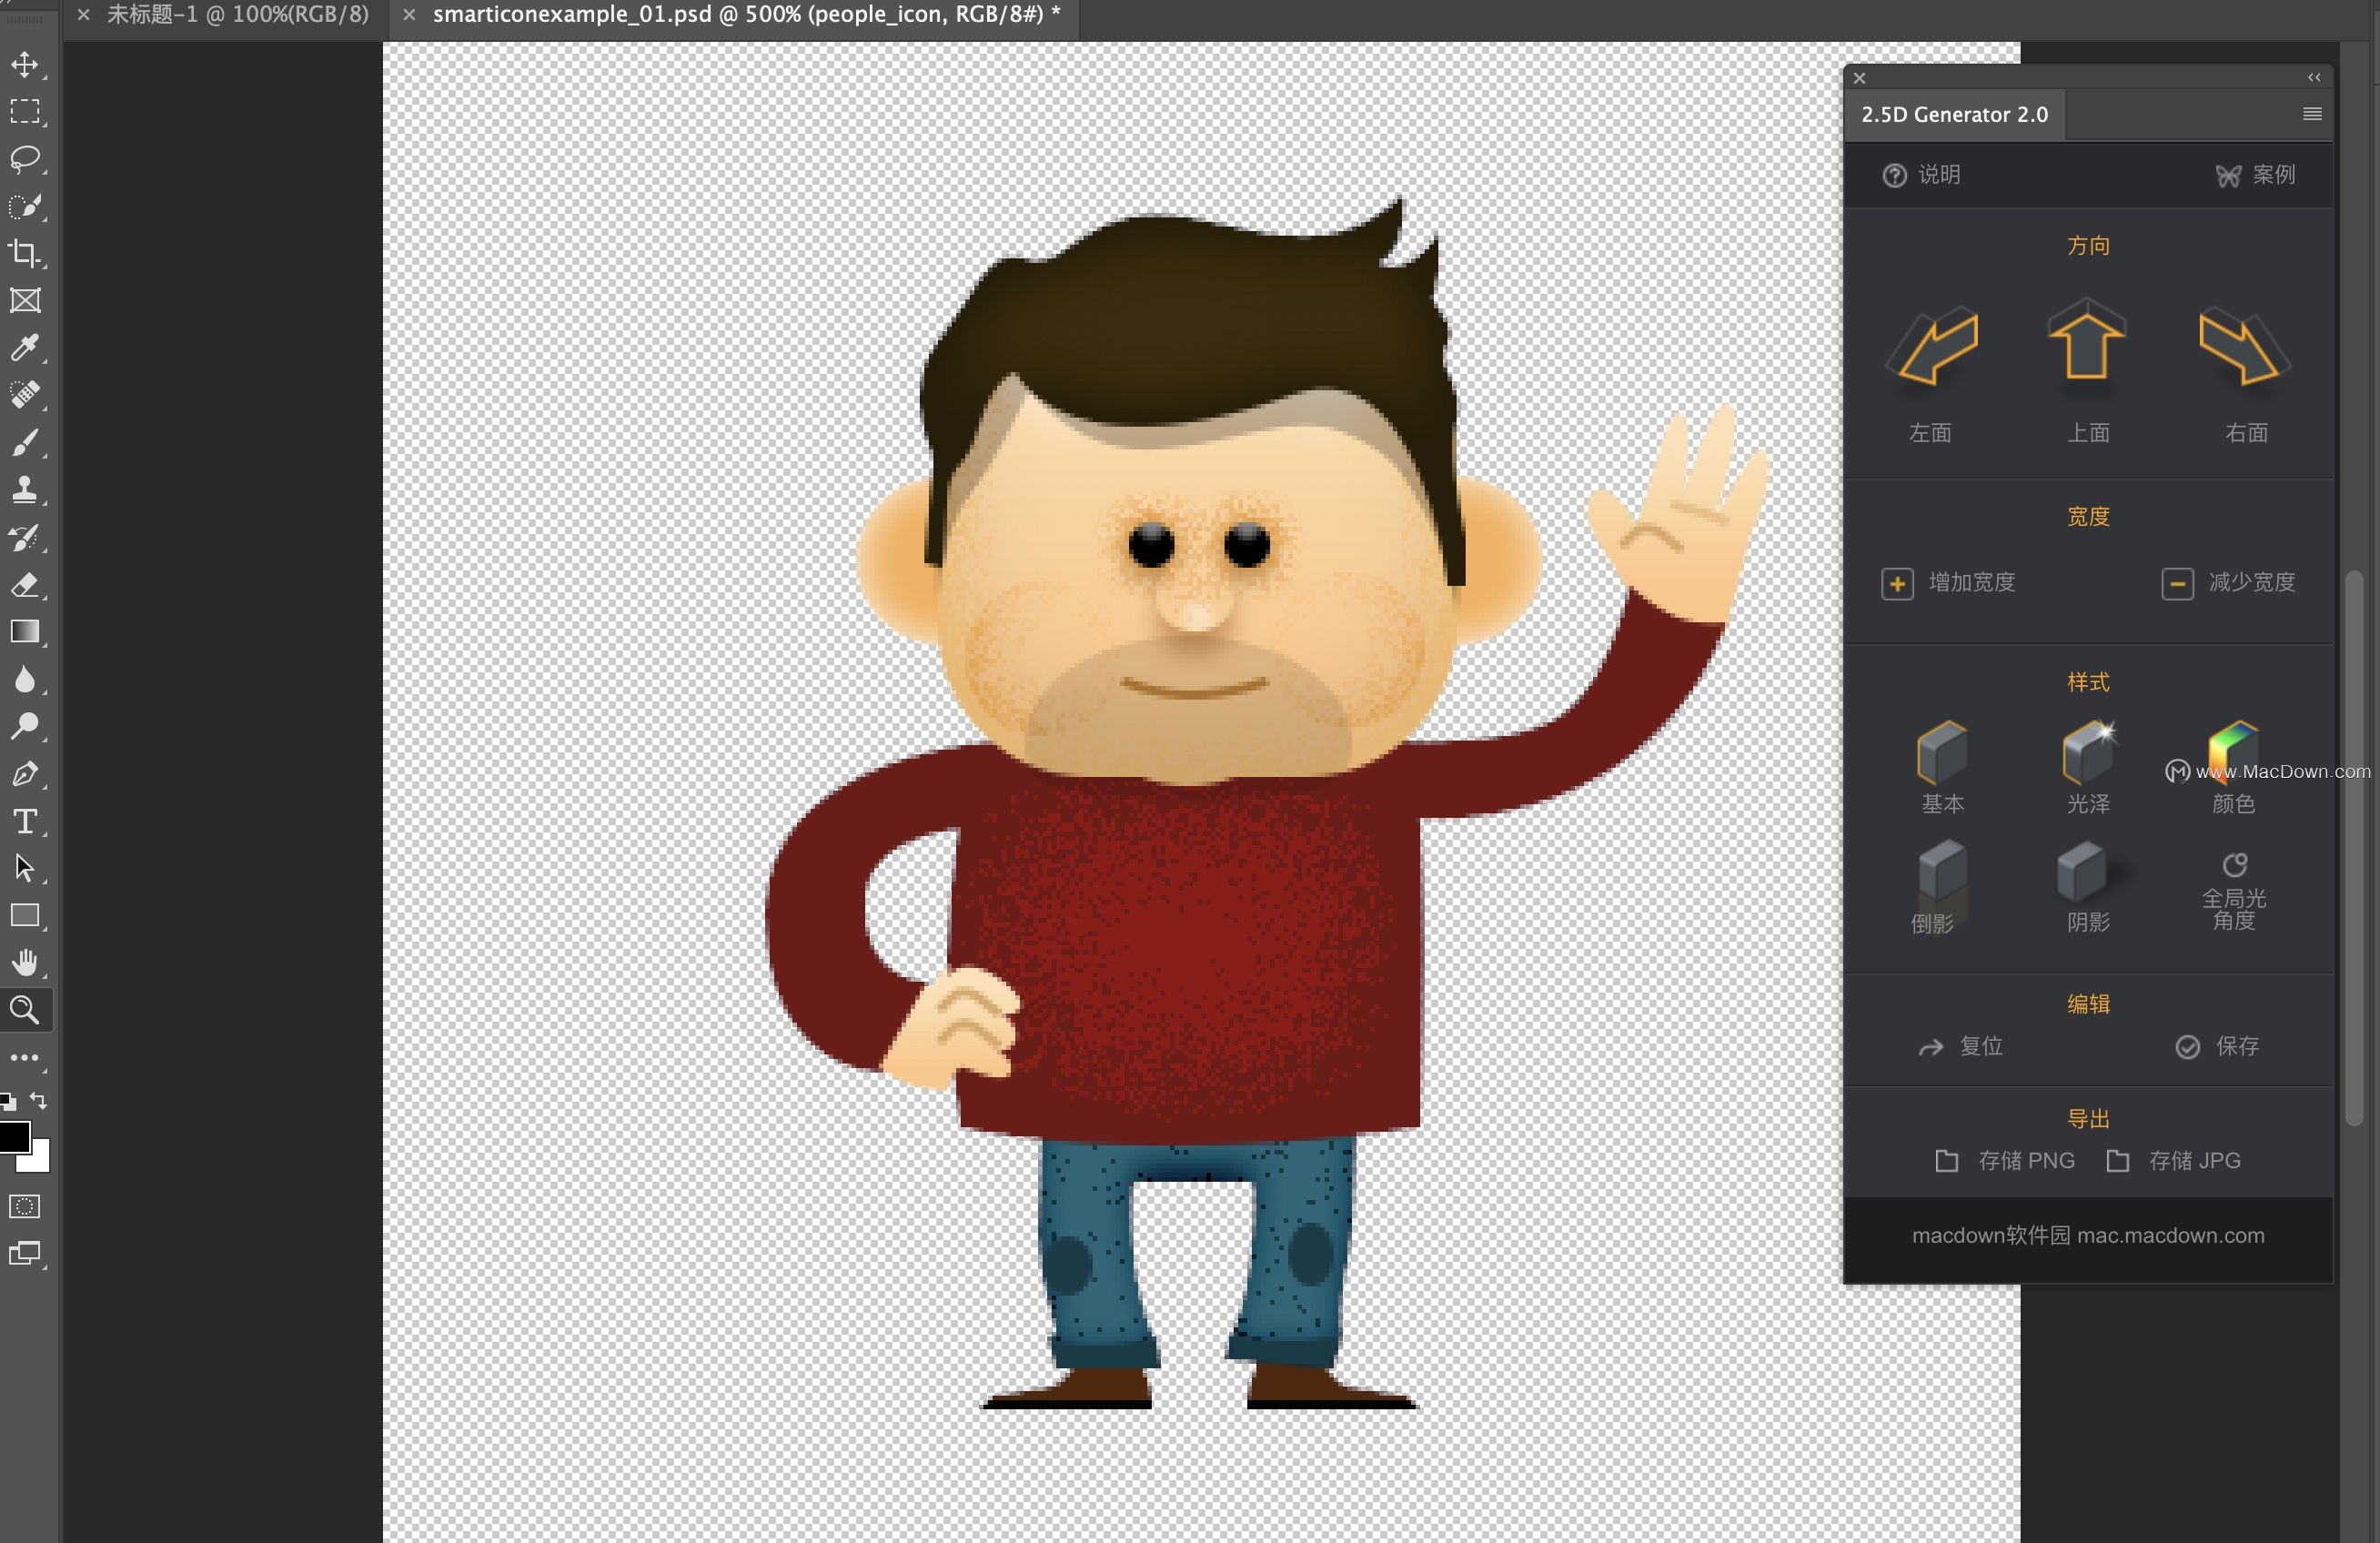
Task: Select the Hand tool
Action: (25, 962)
